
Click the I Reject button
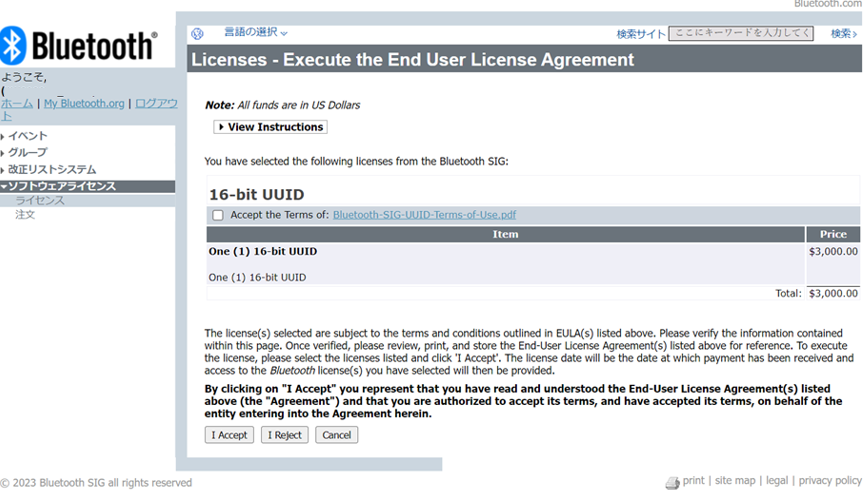[x=284, y=435]
